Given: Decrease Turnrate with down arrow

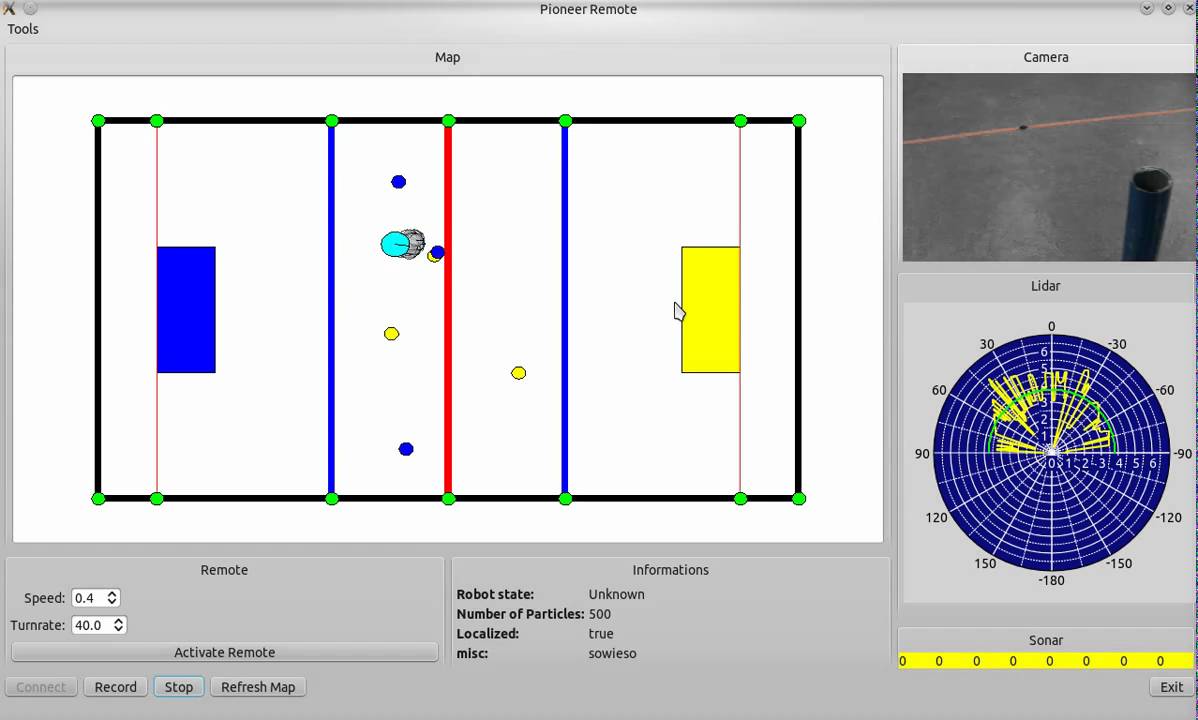Looking at the screenshot, I should pyautogui.click(x=118, y=630).
